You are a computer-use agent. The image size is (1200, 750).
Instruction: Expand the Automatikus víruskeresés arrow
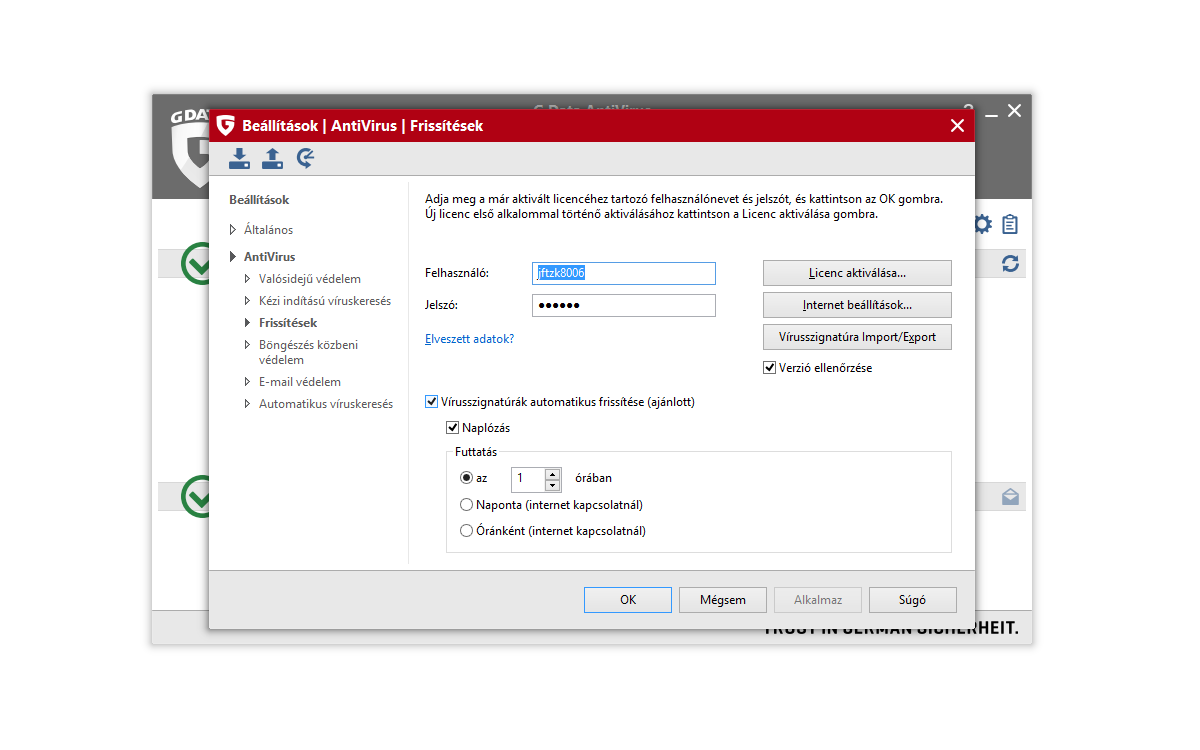tap(248, 404)
